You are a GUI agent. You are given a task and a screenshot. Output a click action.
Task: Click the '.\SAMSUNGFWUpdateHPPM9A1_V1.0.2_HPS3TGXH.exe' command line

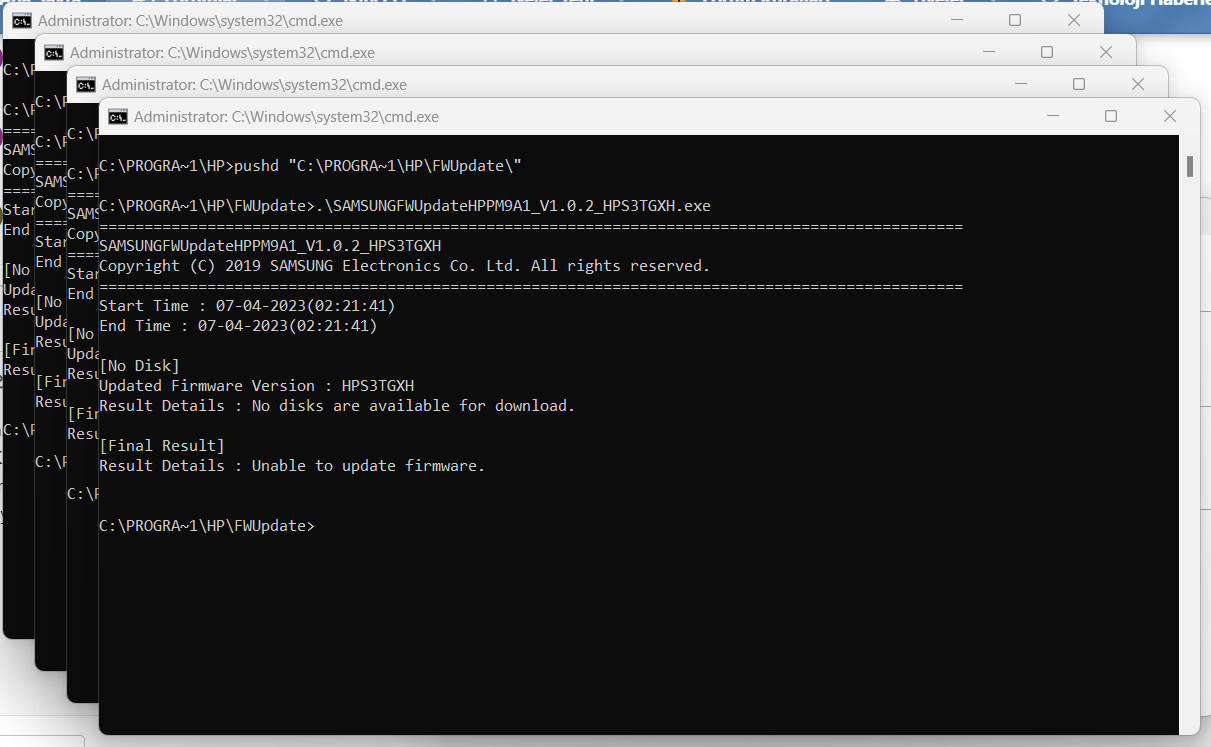coord(405,206)
